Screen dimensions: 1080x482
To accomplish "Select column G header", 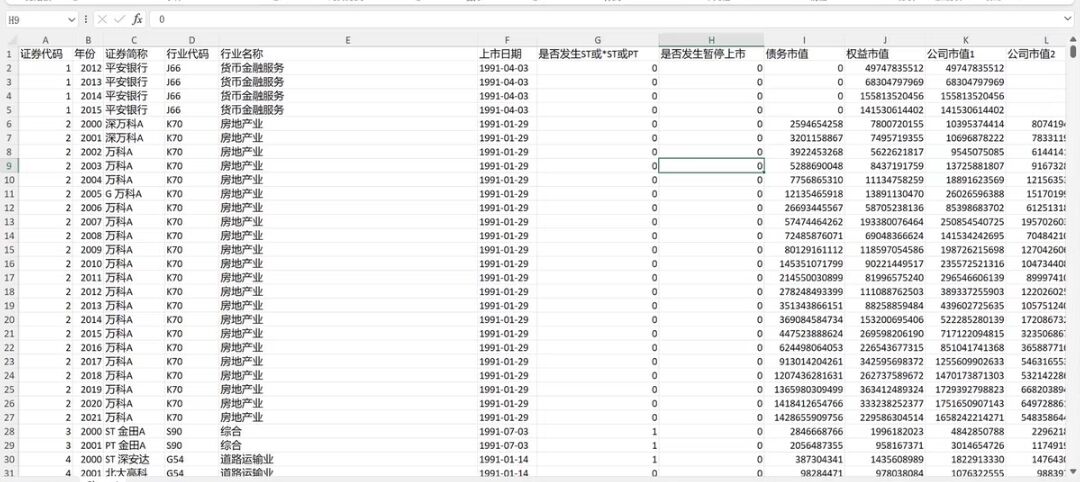I will (597, 39).
